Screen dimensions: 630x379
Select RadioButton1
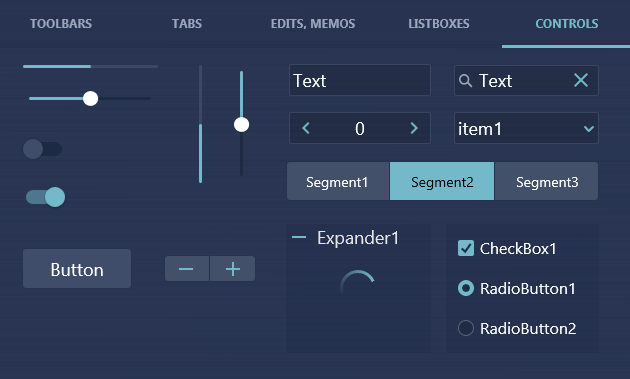point(466,288)
